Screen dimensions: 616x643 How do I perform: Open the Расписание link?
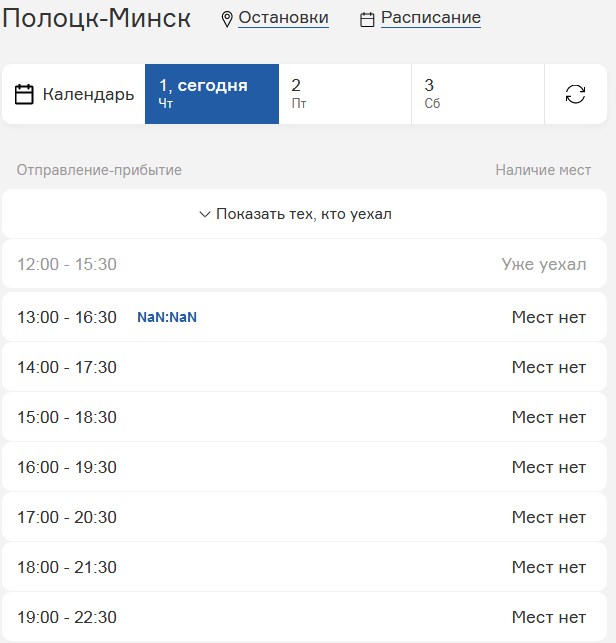(x=430, y=18)
